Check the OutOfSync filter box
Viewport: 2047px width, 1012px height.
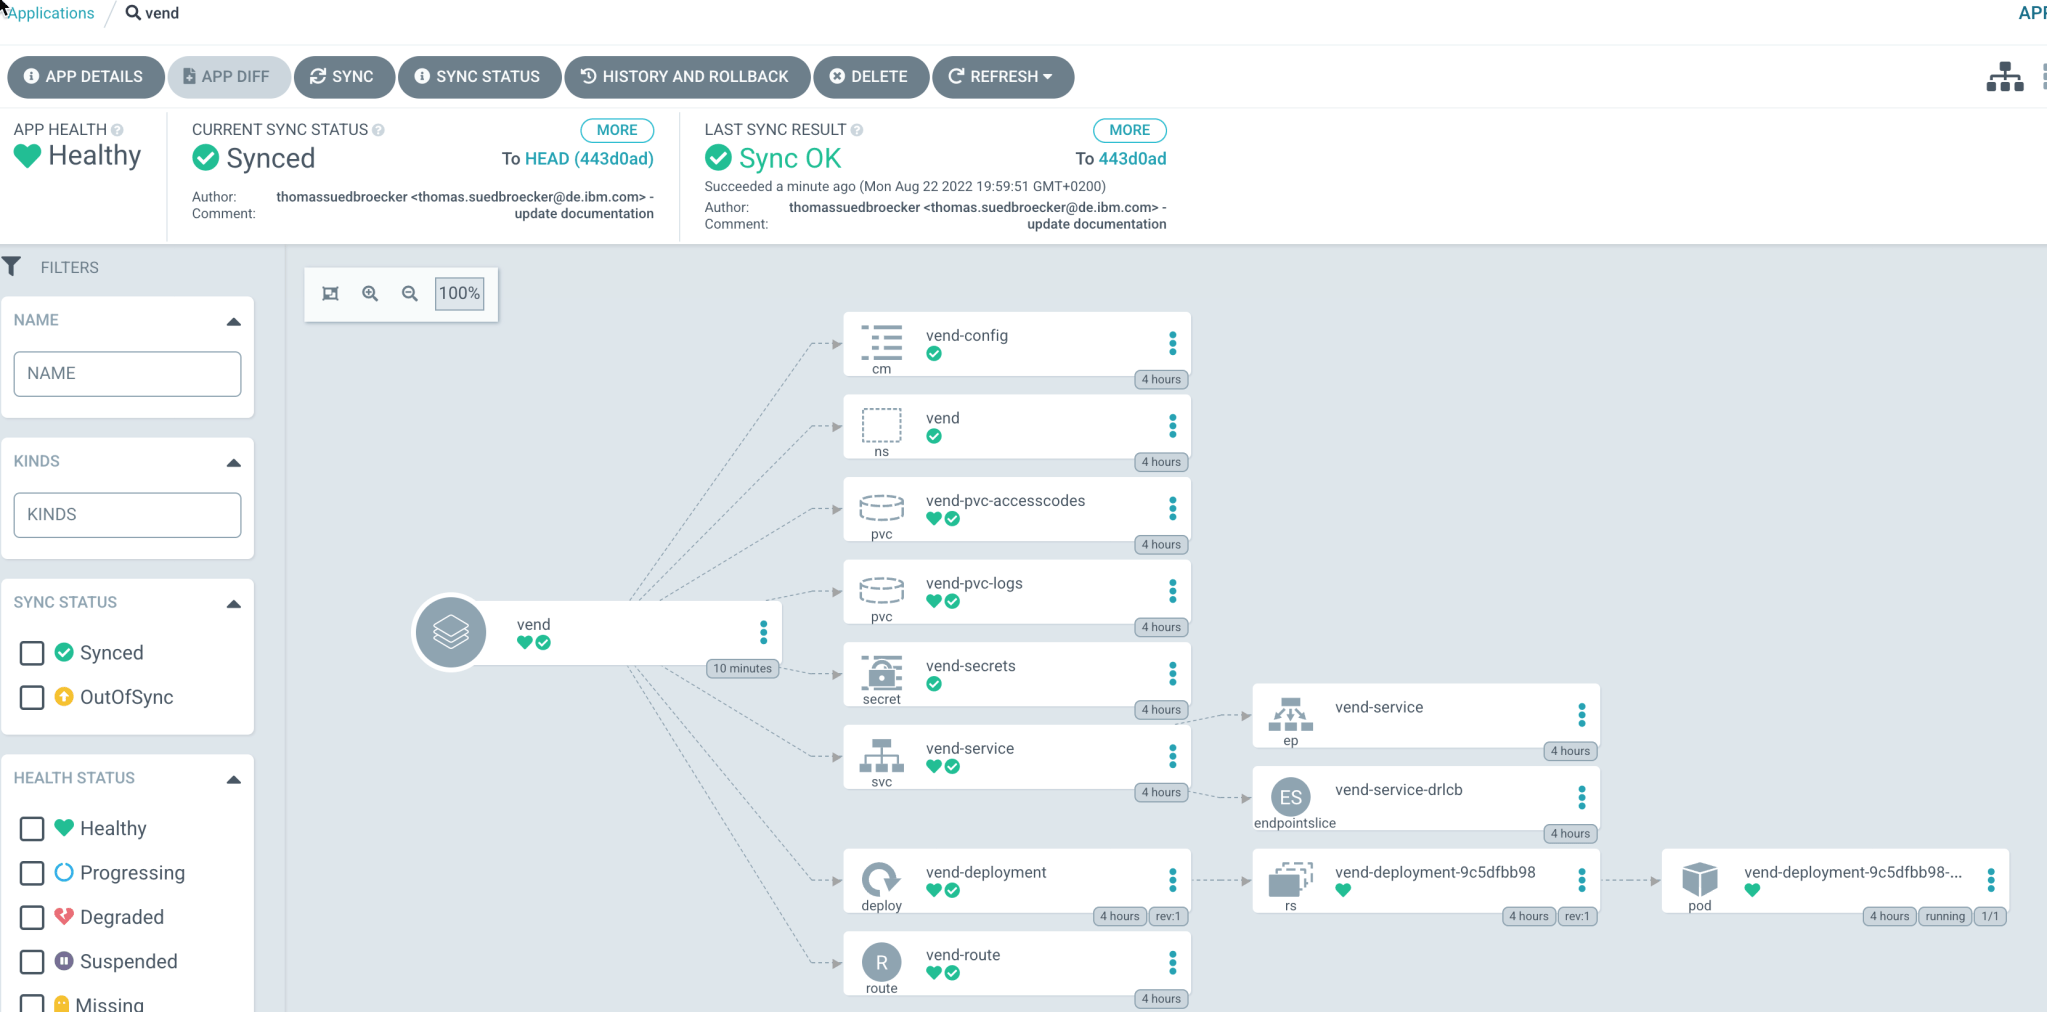[x=32, y=697]
